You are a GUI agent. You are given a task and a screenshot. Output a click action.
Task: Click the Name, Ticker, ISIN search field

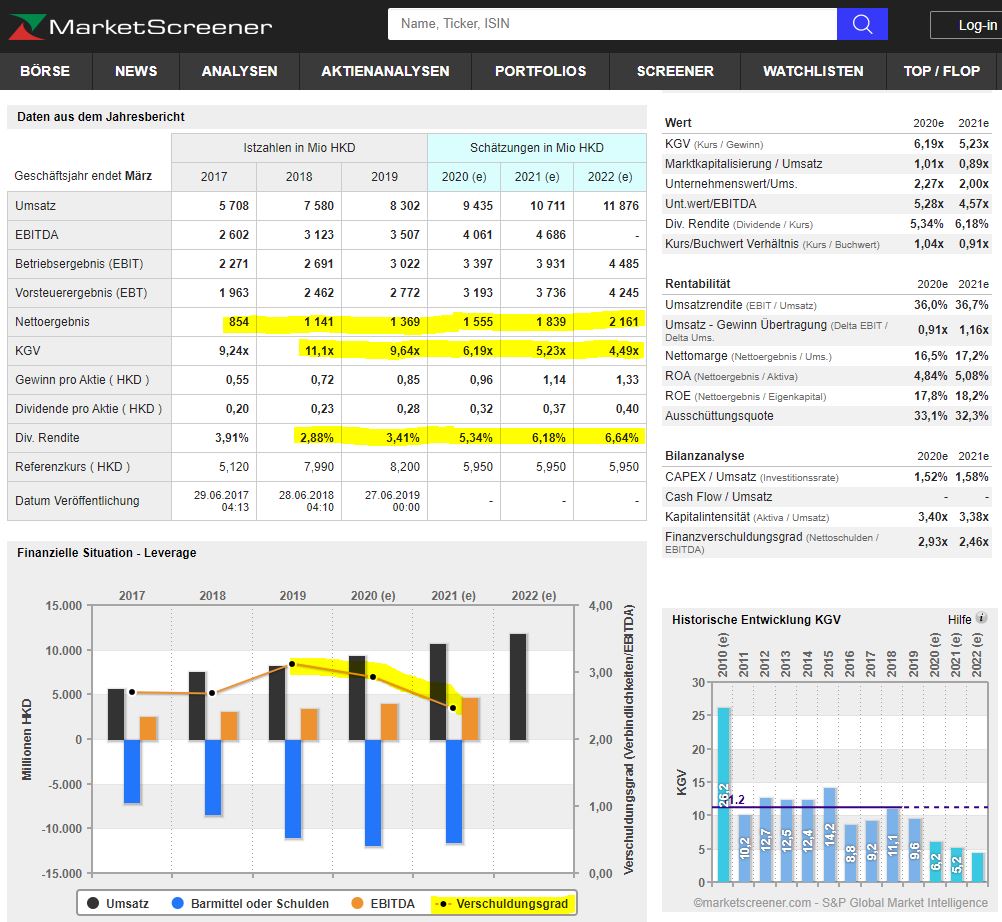[x=612, y=24]
